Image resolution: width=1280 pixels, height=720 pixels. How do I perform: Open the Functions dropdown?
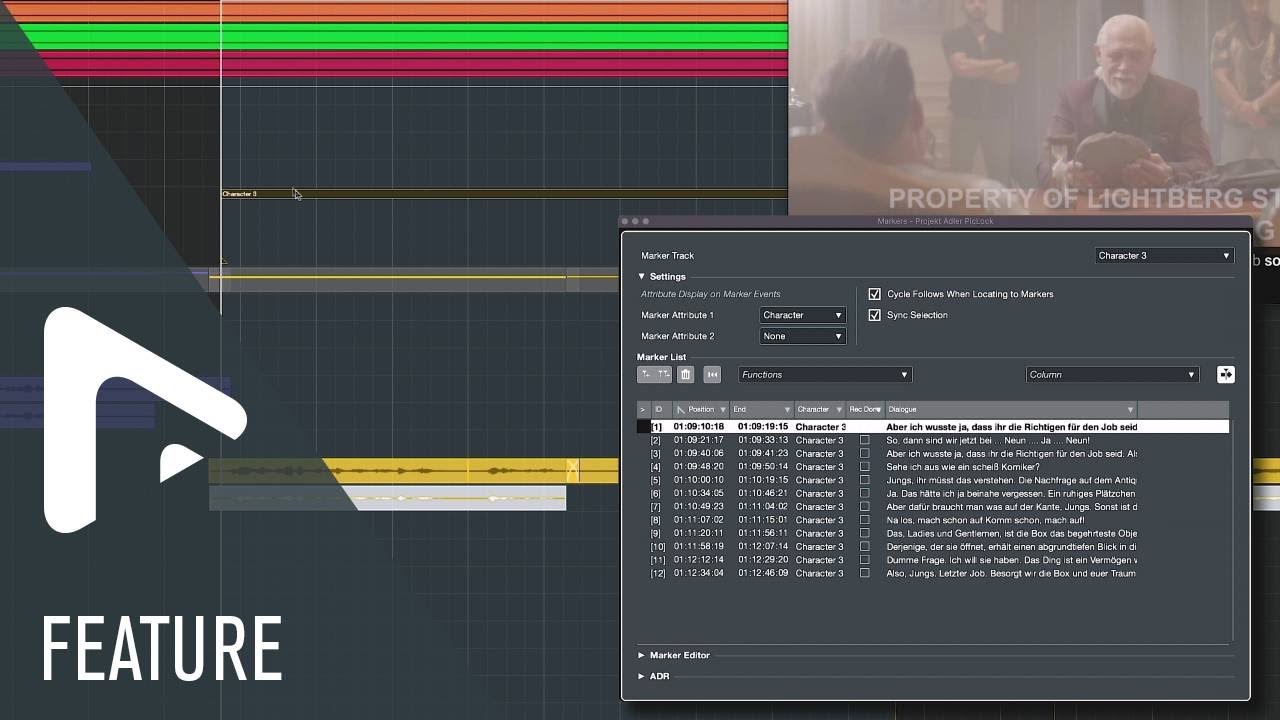click(x=825, y=374)
